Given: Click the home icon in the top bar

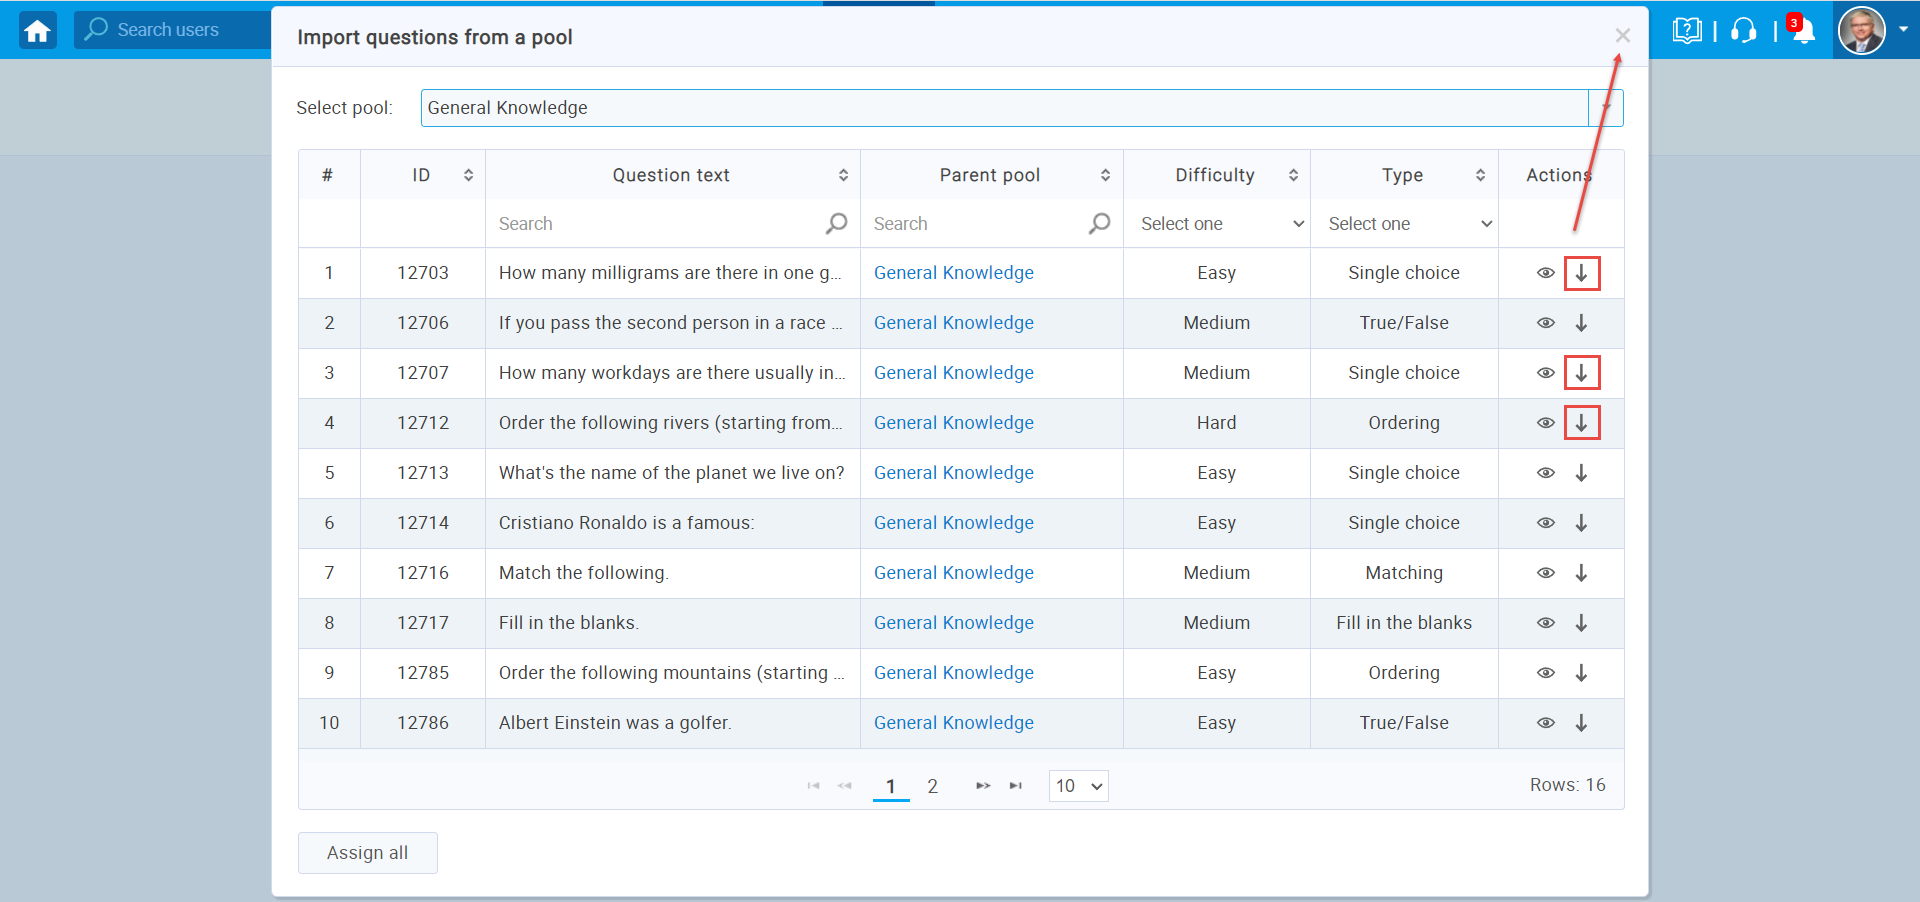Looking at the screenshot, I should (x=37, y=30).
